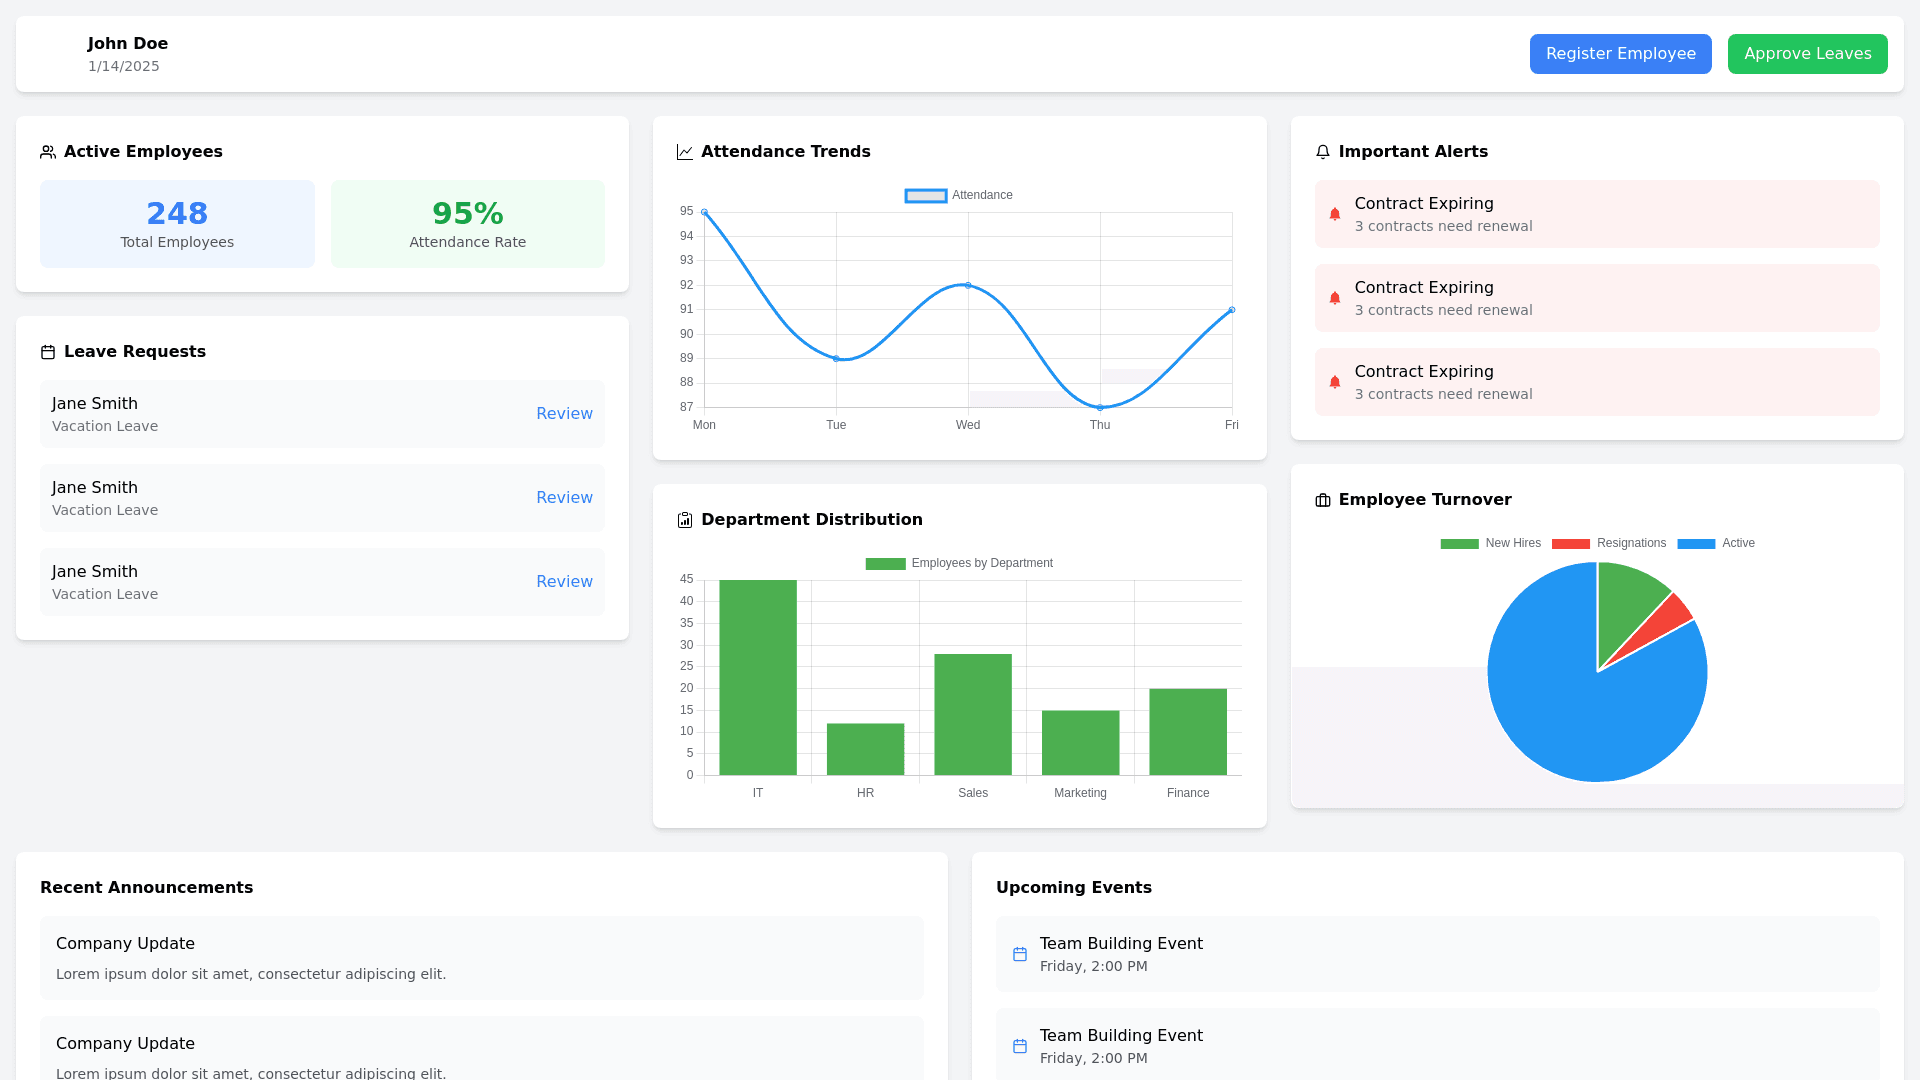Hide Resignations series via legend
This screenshot has height=1080, width=1920.
coord(1571,544)
